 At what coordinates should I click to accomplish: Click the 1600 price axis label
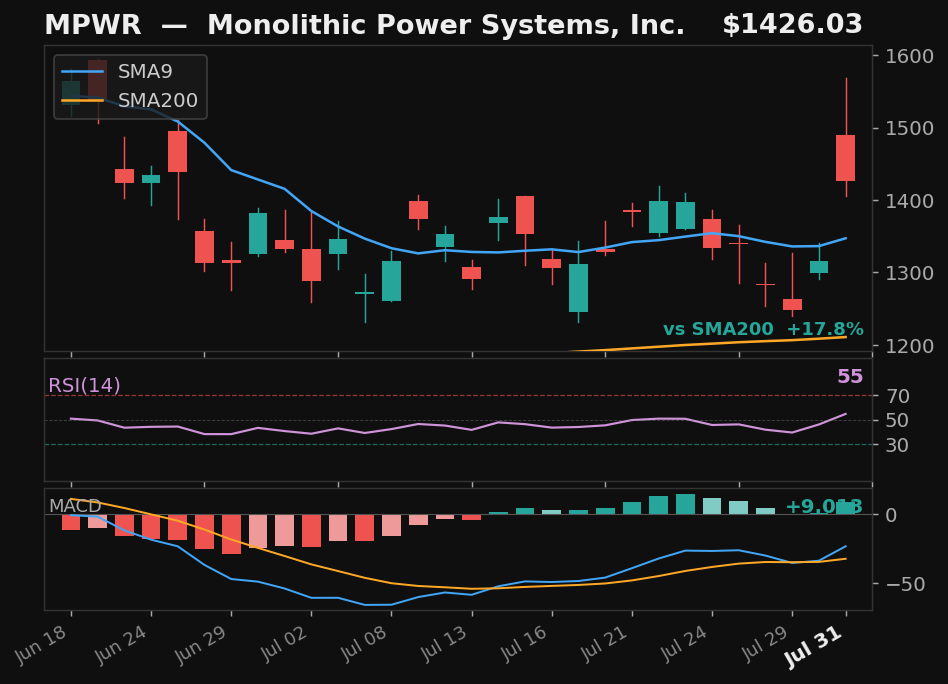(909, 56)
